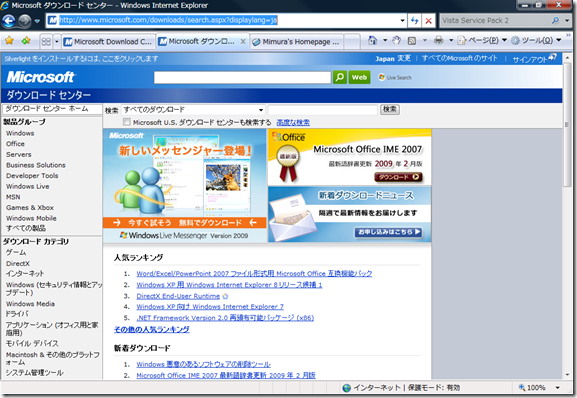The height and width of the screenshot is (398, 577).
Task: Click the Office IME 2007 ダウンロード button
Action: pyautogui.click(x=399, y=177)
